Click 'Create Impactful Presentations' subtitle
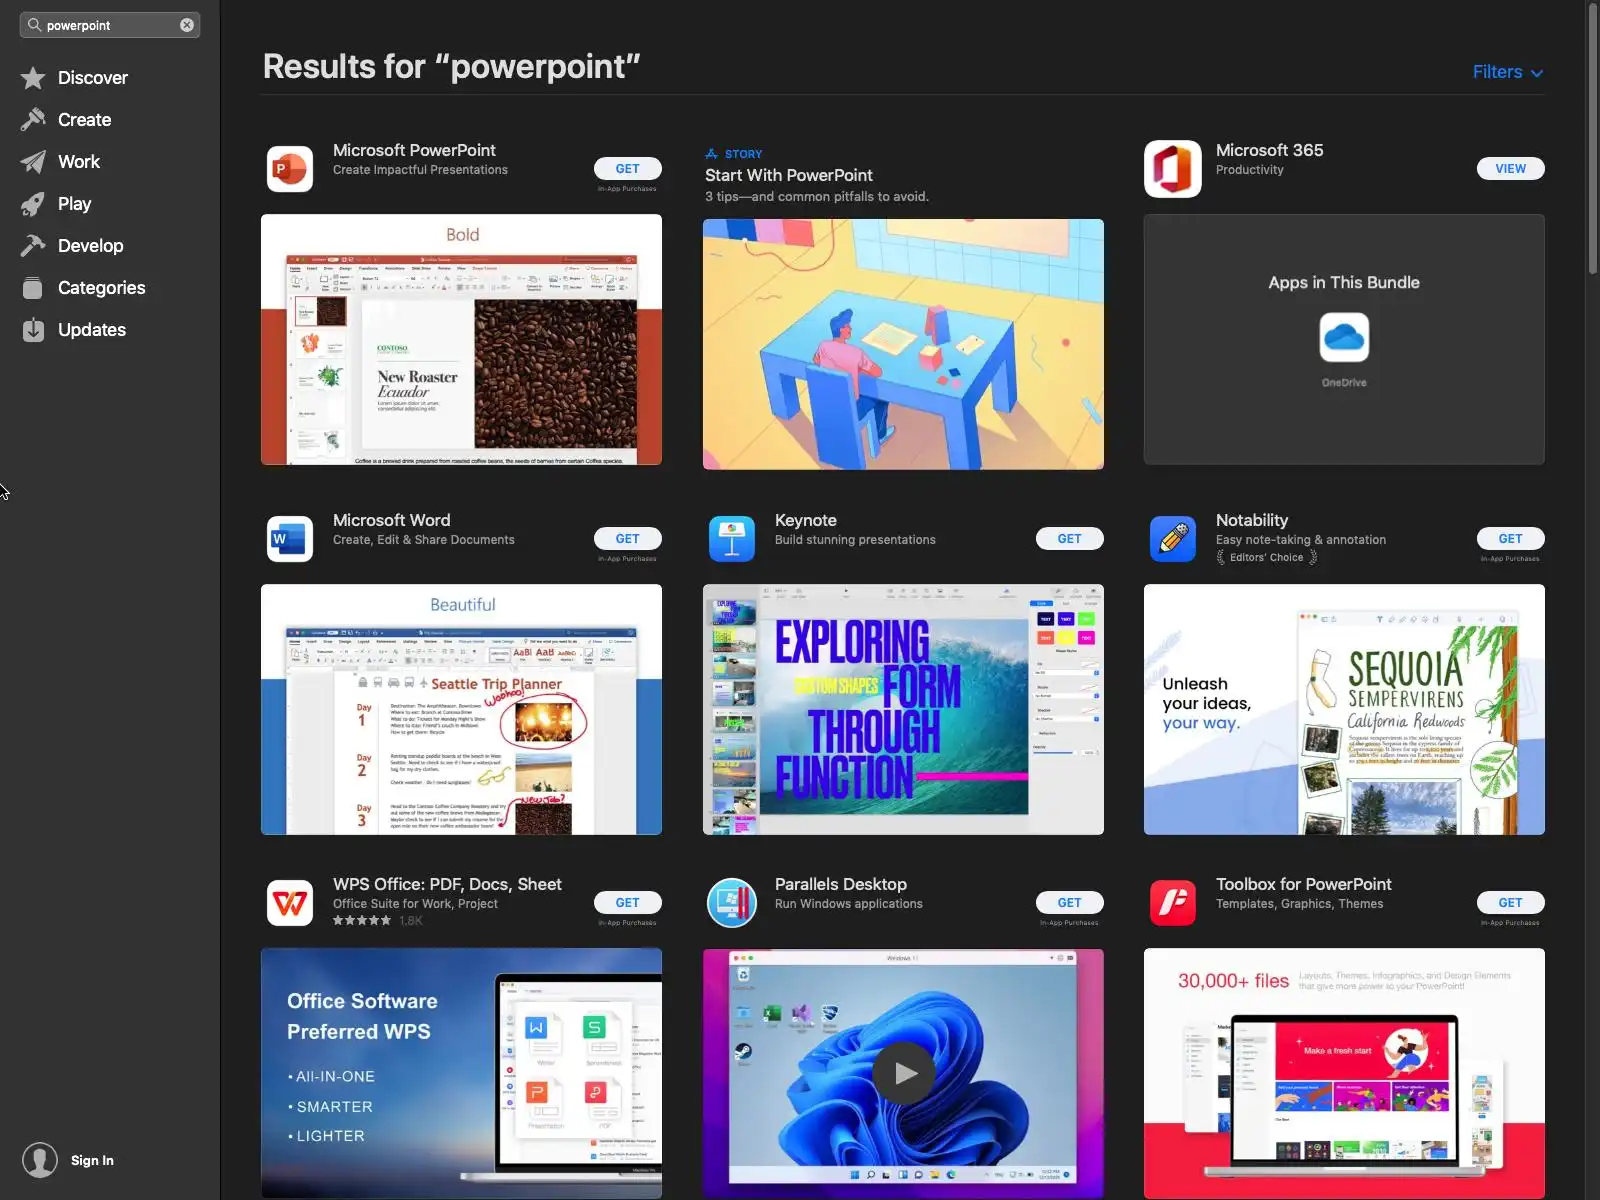 [420, 170]
